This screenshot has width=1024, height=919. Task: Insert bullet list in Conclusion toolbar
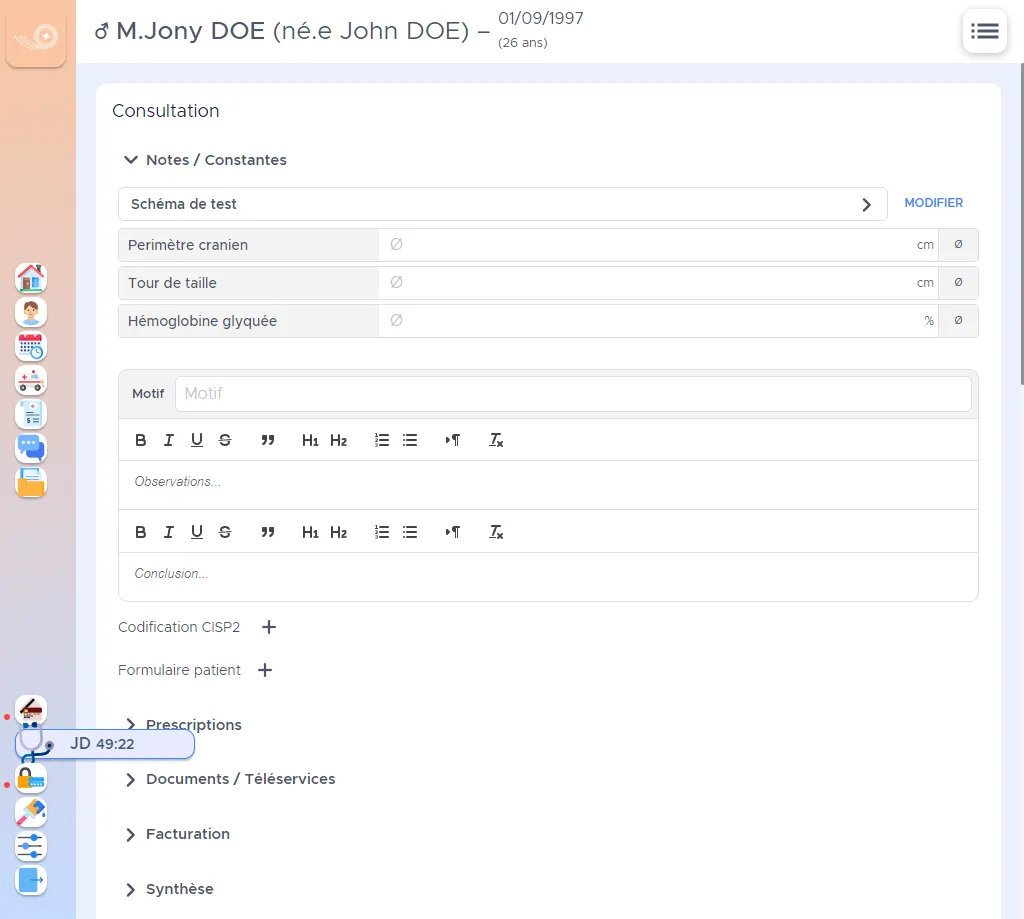(410, 532)
